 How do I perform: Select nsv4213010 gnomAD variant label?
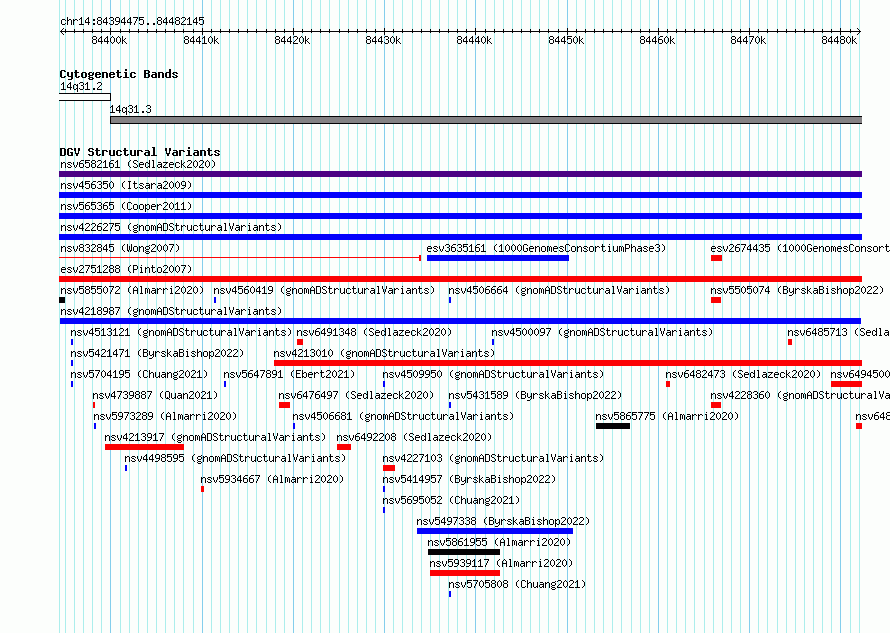coord(384,353)
